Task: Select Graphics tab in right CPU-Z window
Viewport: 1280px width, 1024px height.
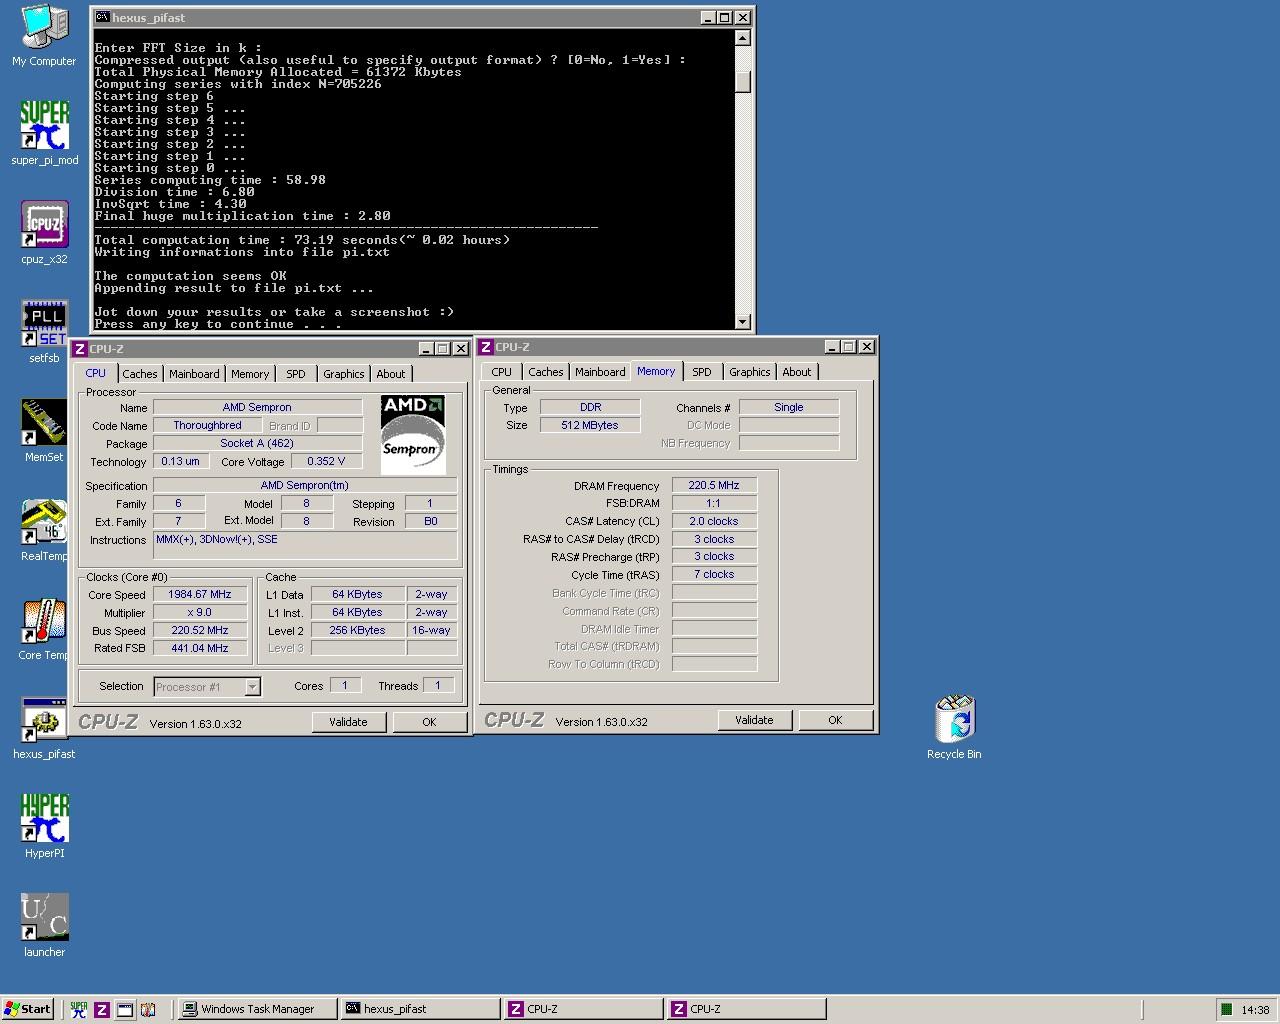Action: [x=750, y=372]
